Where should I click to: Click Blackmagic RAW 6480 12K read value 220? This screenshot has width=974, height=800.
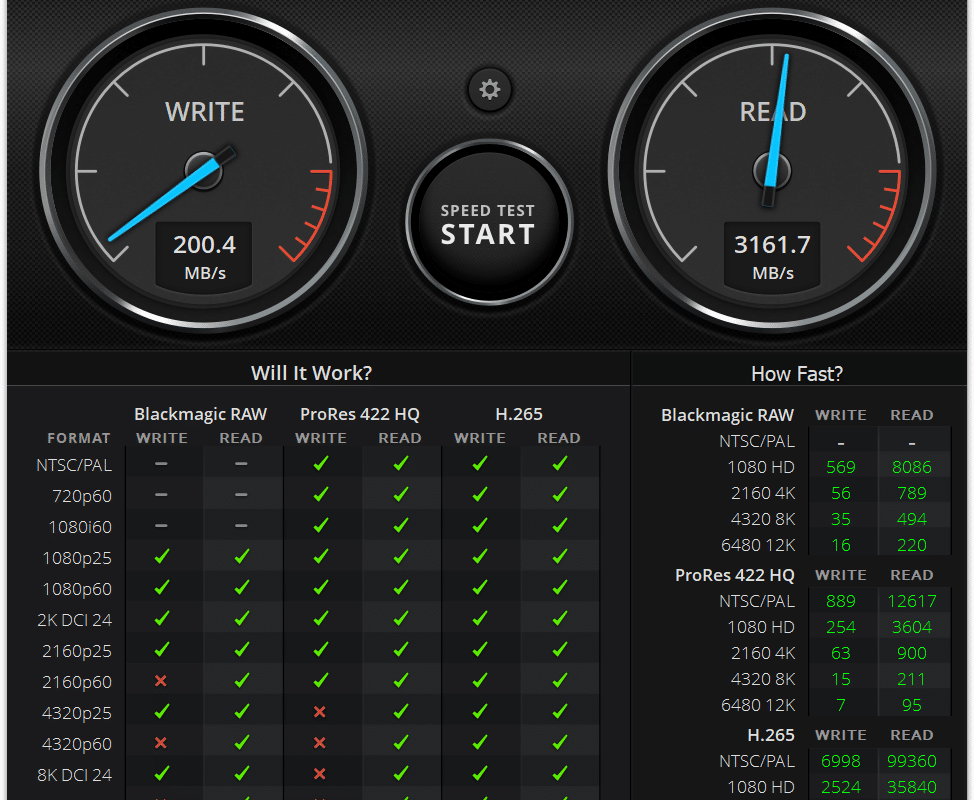[912, 545]
